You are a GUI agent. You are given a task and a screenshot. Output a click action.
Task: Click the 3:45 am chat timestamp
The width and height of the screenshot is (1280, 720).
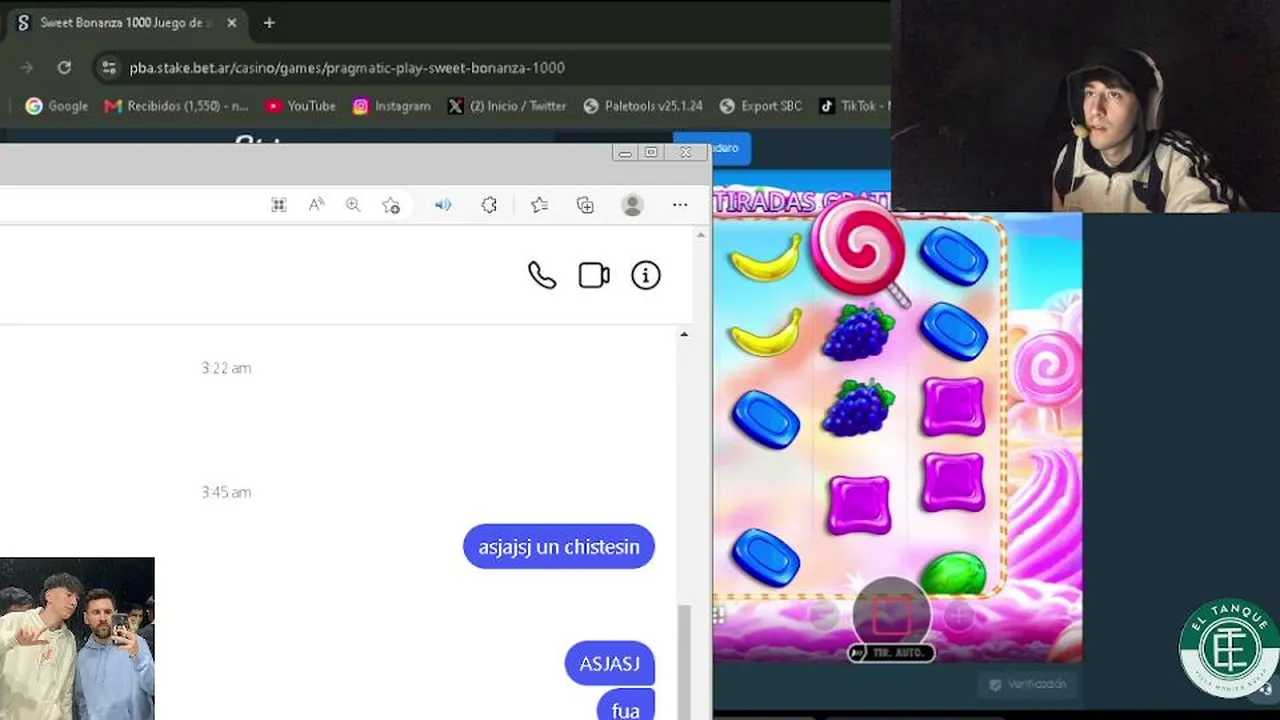pyautogui.click(x=226, y=492)
